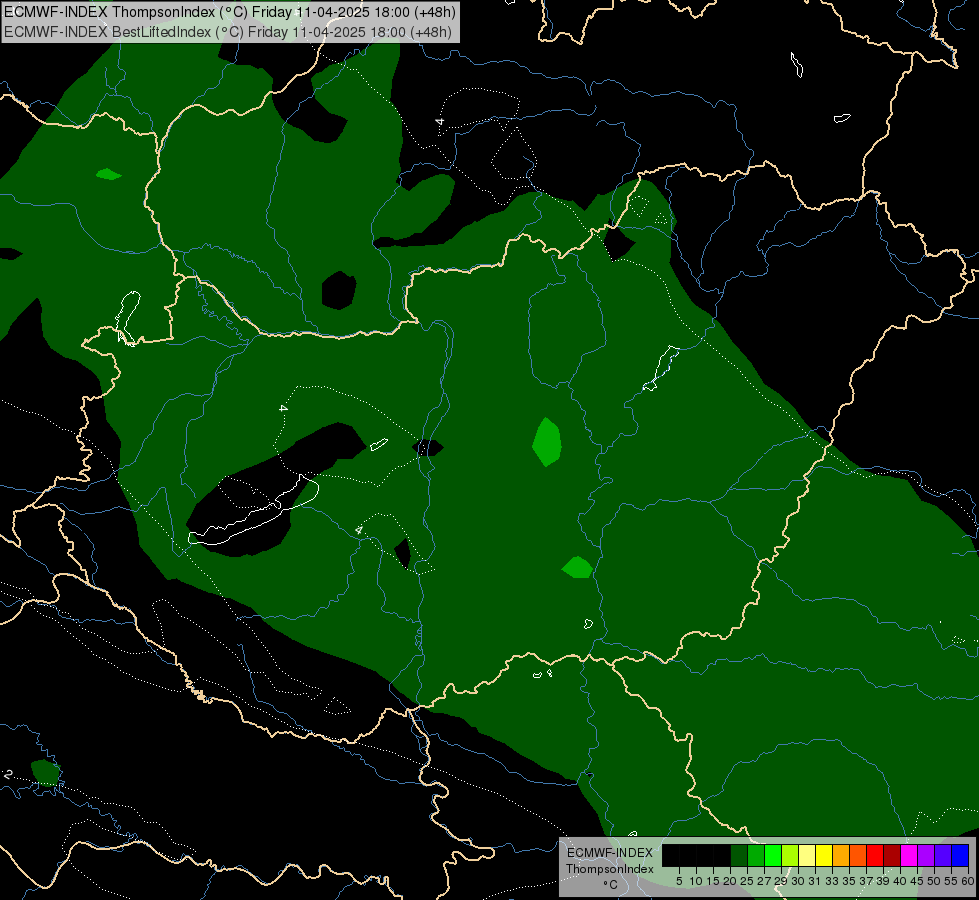This screenshot has height=900, width=979.
Task: Select the pale yellow 30–31 legend swatch
Action: pos(807,856)
